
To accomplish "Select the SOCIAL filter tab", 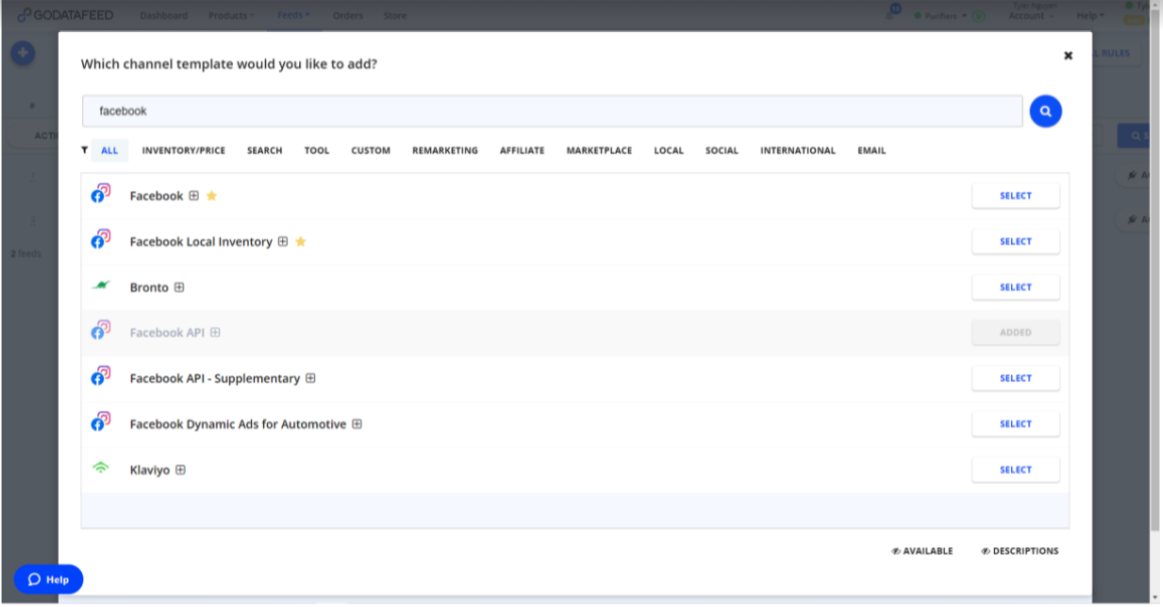I will pyautogui.click(x=722, y=151).
